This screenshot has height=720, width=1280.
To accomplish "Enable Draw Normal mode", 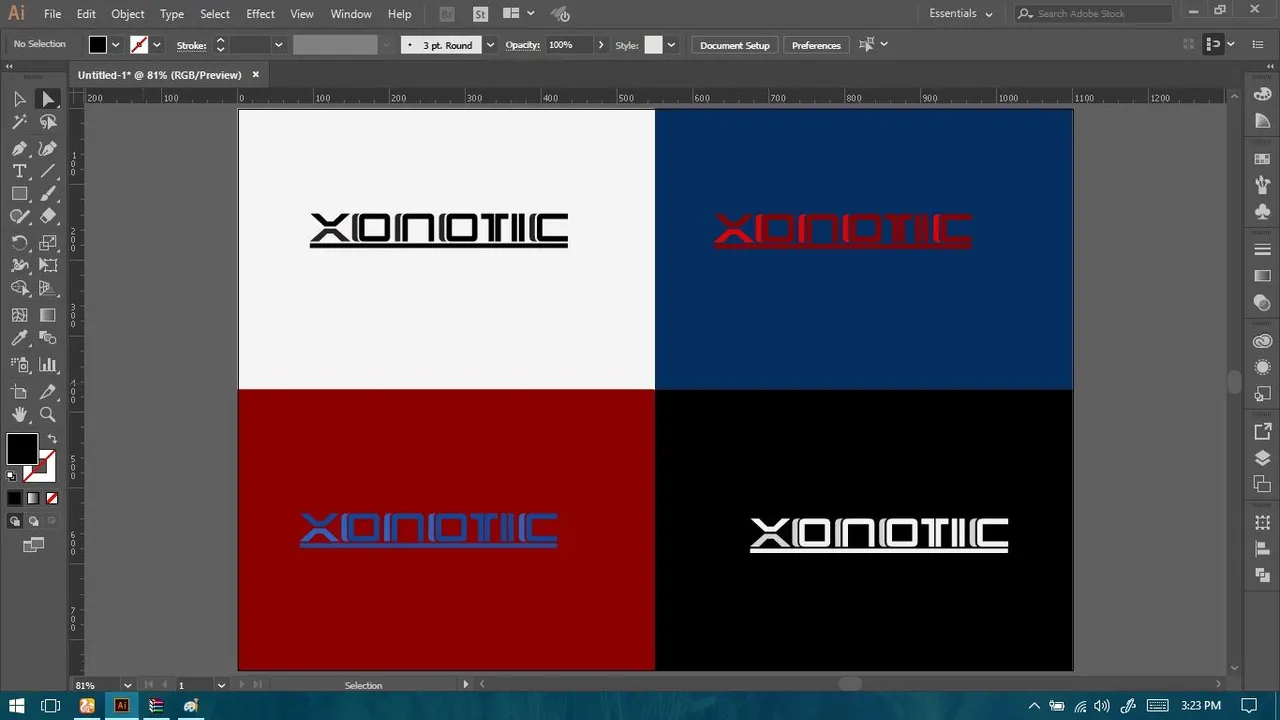I will 15,521.
